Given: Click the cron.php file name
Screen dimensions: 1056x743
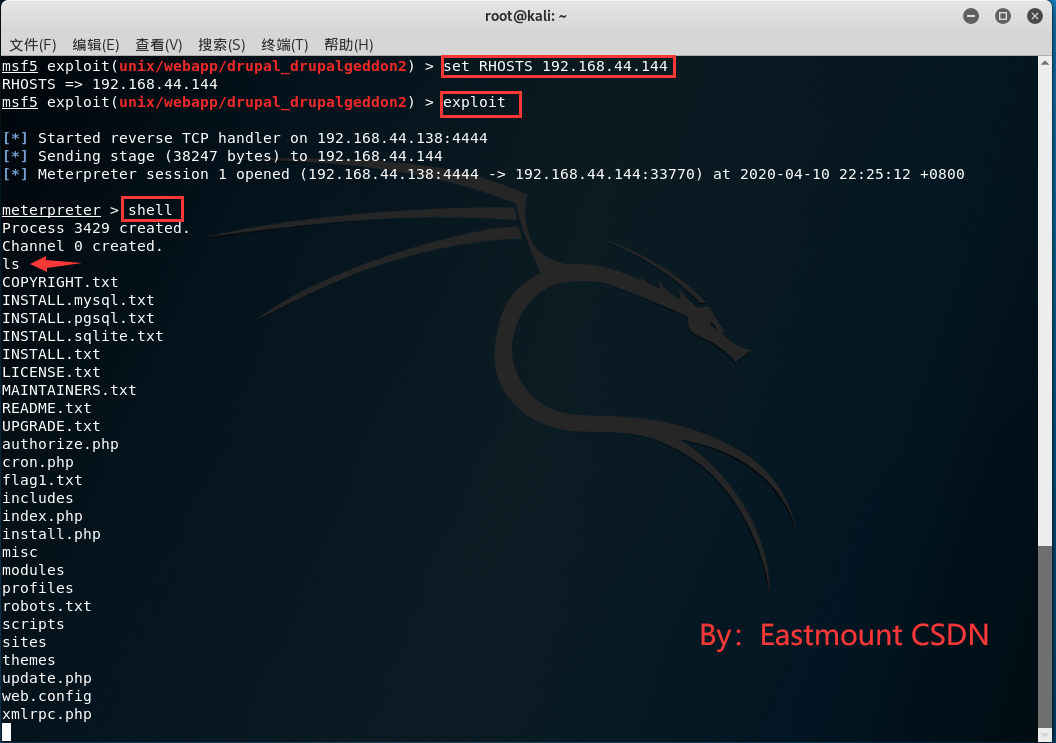Looking at the screenshot, I should [x=38, y=462].
